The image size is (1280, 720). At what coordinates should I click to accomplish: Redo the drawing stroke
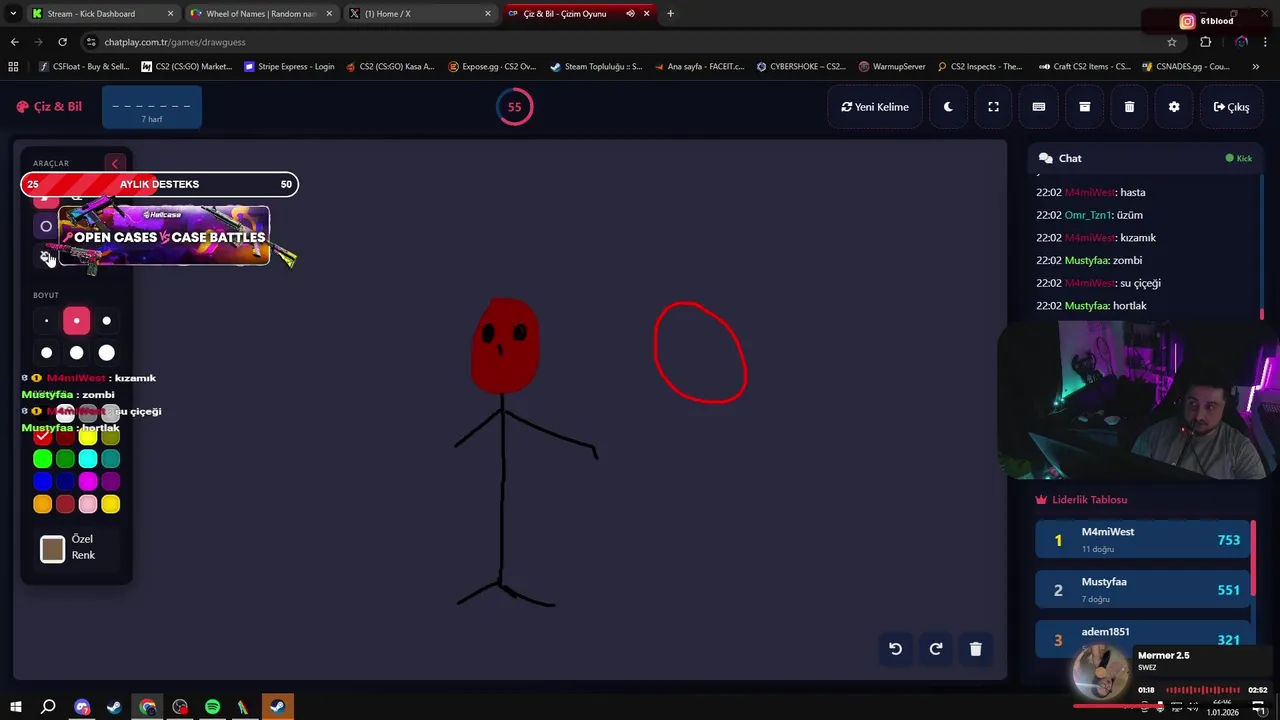935,649
